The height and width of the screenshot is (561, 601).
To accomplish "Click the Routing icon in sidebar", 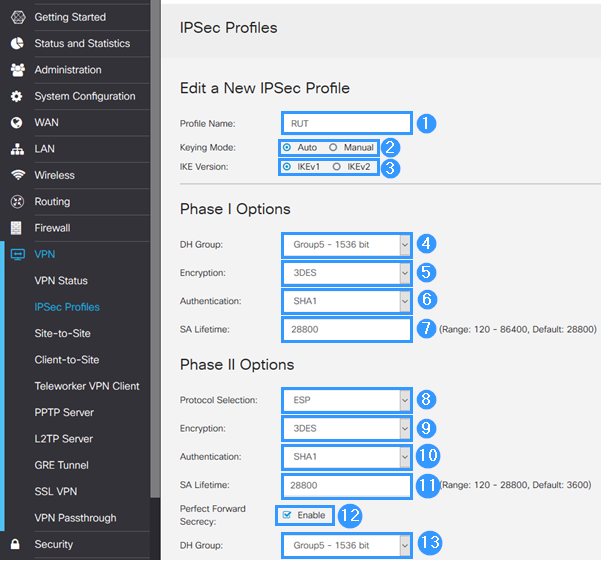I will [x=16, y=202].
